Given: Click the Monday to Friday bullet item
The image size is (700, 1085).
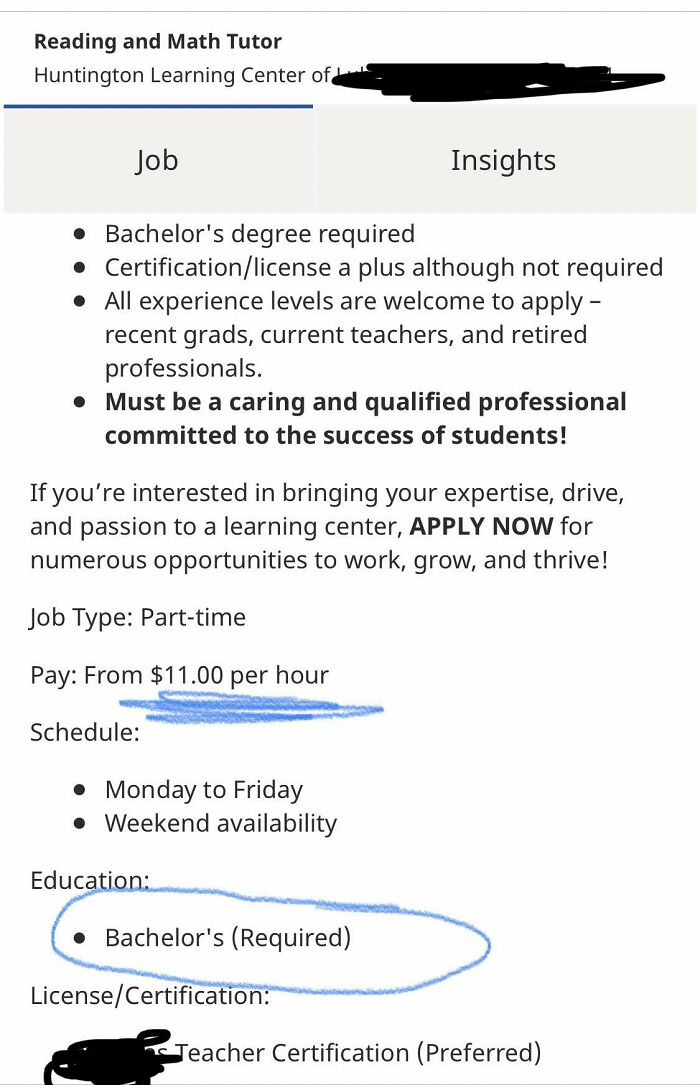Looking at the screenshot, I should (x=204, y=789).
